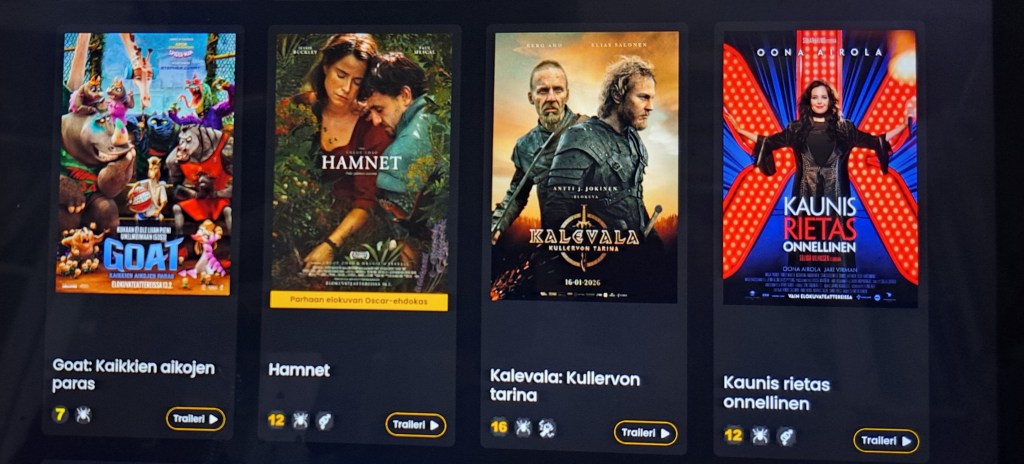Watch the Kalevala trailer via Traileri
Viewport: 1024px width, 464px height.
[645, 433]
